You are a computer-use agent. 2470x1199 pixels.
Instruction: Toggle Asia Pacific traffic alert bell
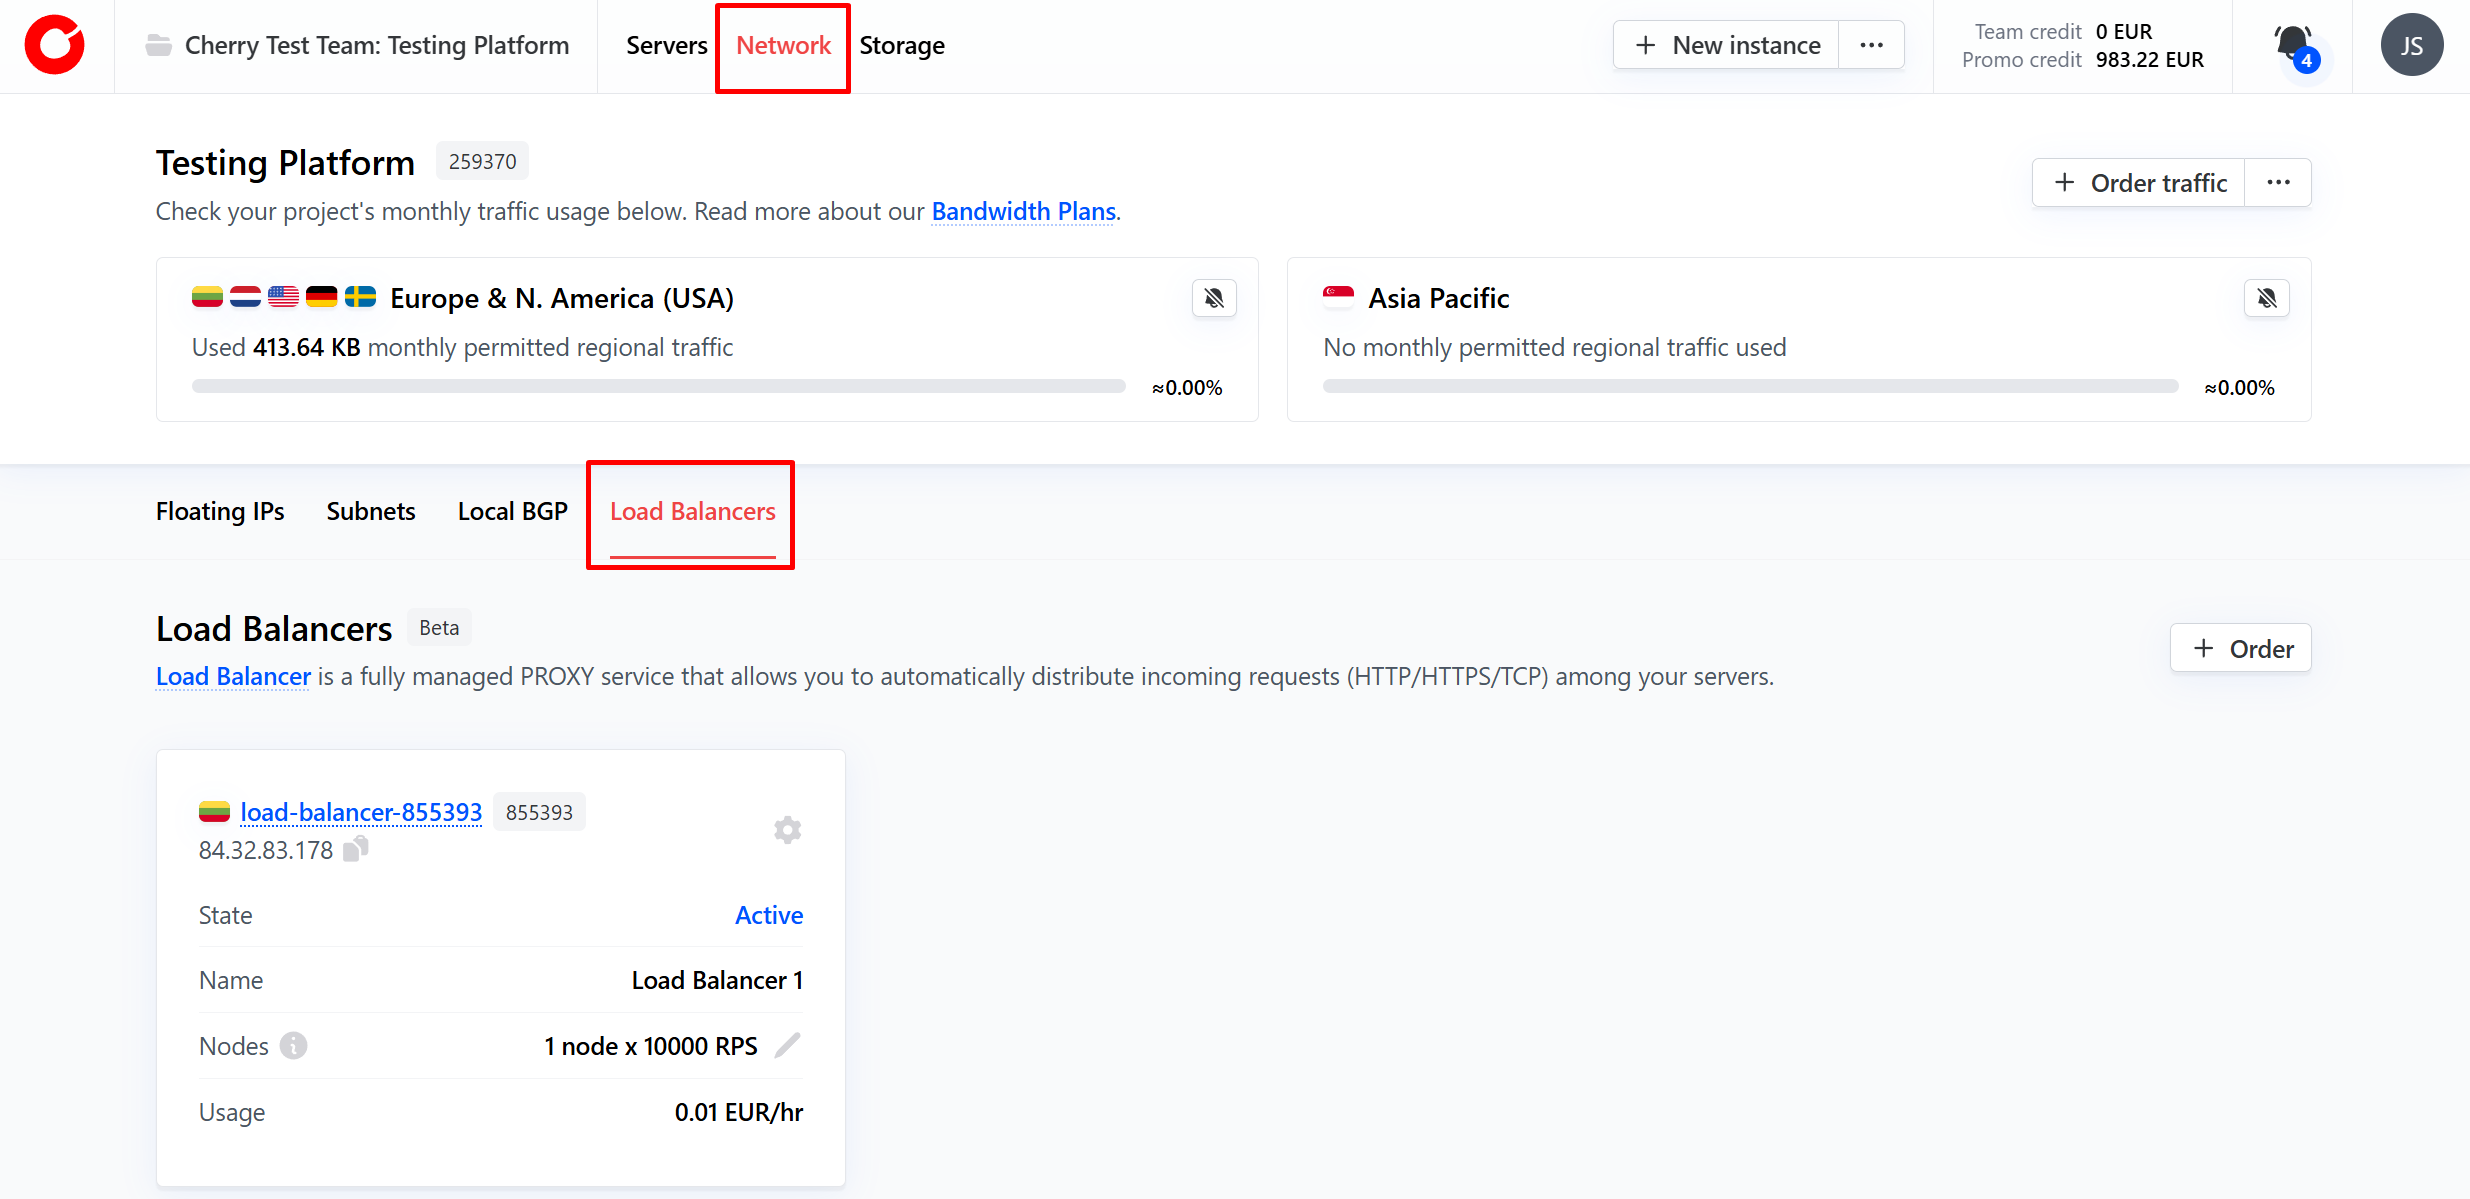point(2266,298)
